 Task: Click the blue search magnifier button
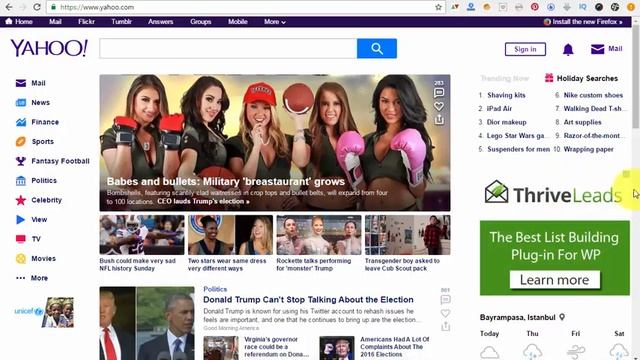coord(377,49)
